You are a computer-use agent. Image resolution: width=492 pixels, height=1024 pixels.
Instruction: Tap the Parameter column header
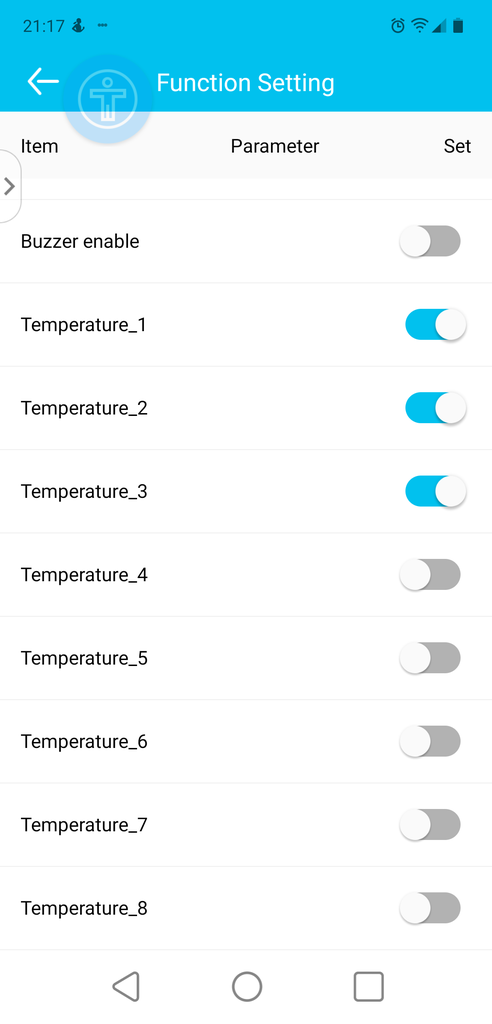275,146
